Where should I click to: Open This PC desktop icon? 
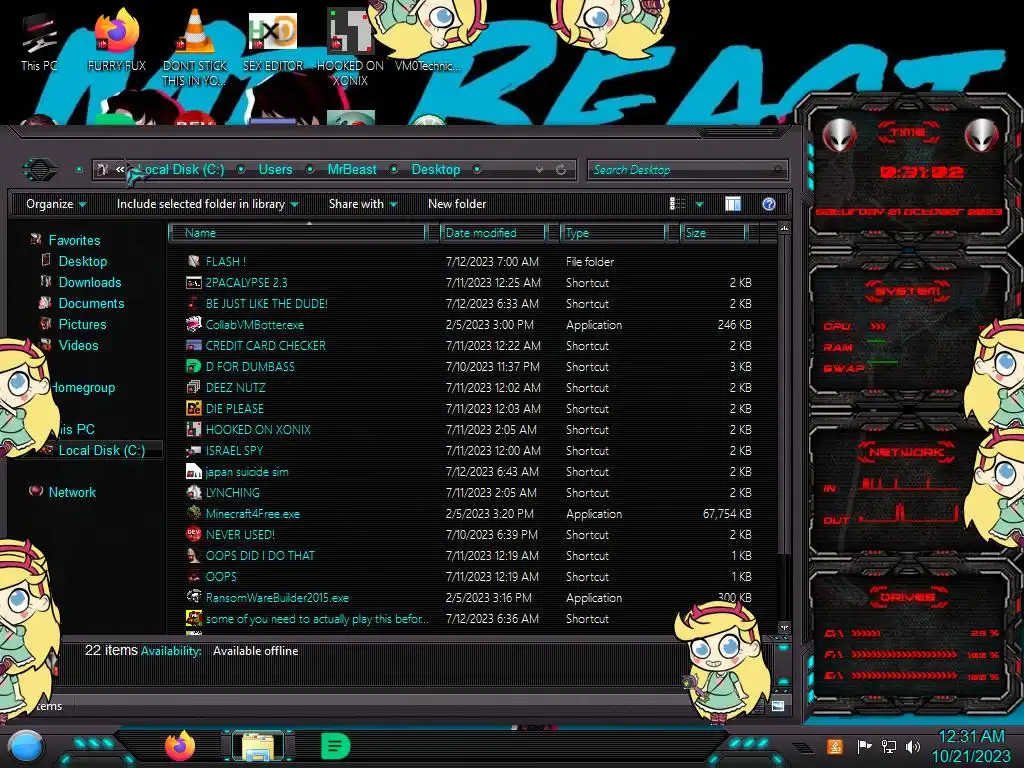(x=39, y=42)
